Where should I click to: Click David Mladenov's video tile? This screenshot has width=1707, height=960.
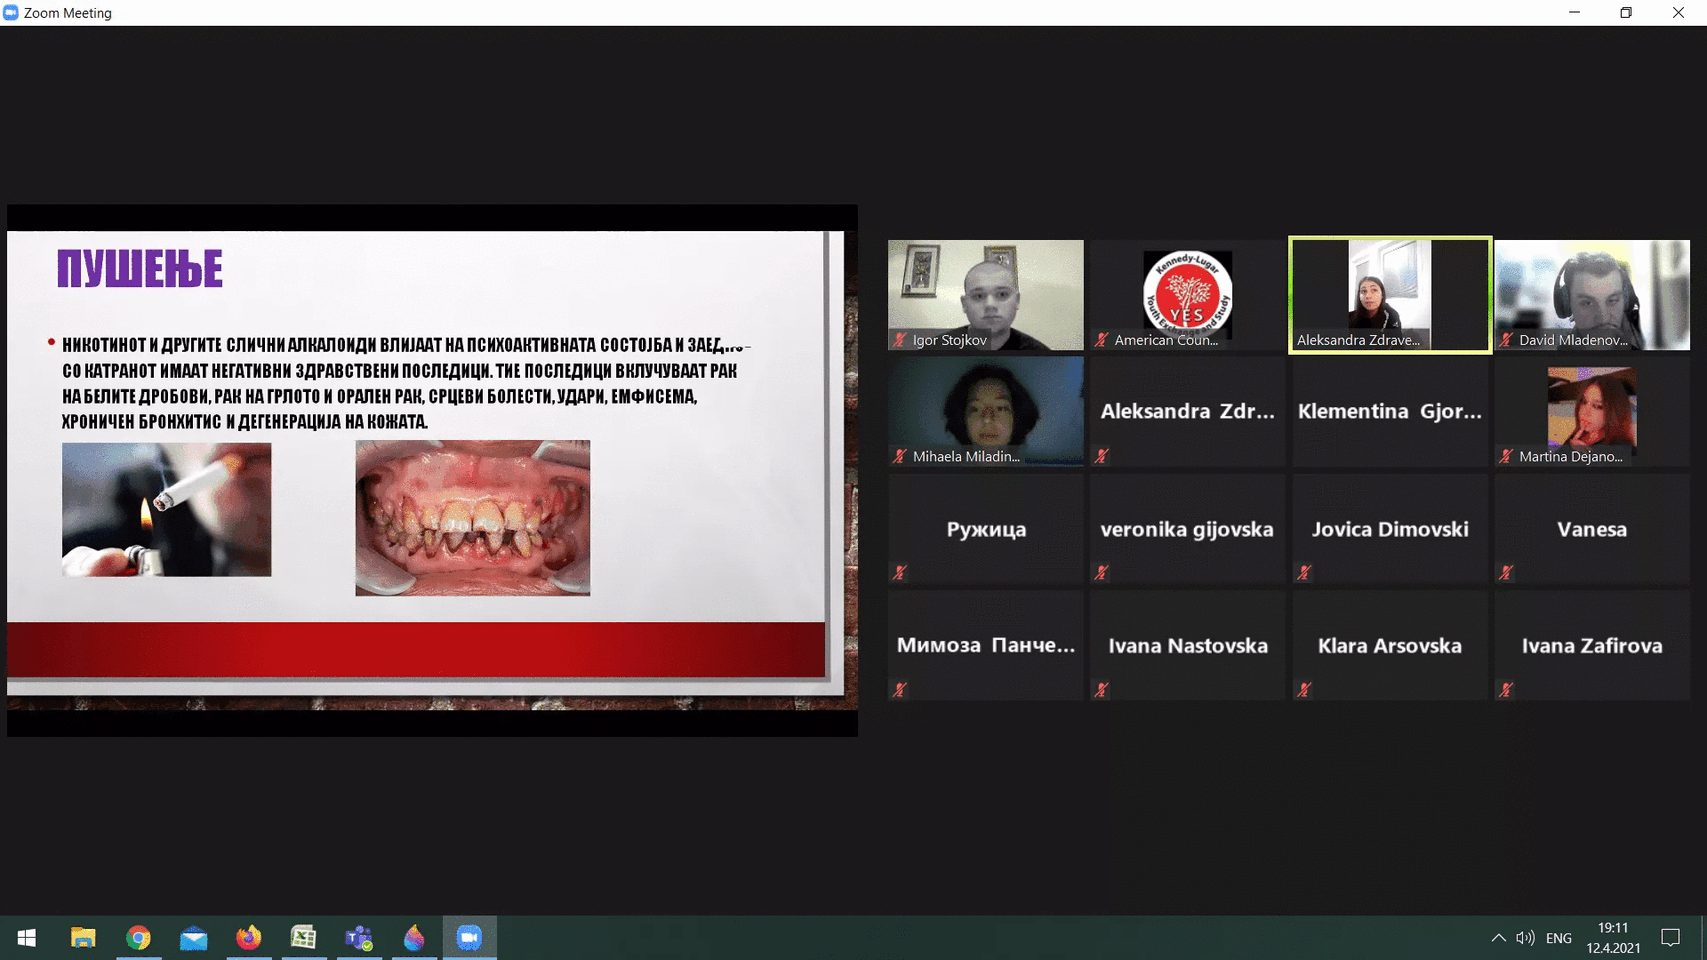click(1591, 294)
